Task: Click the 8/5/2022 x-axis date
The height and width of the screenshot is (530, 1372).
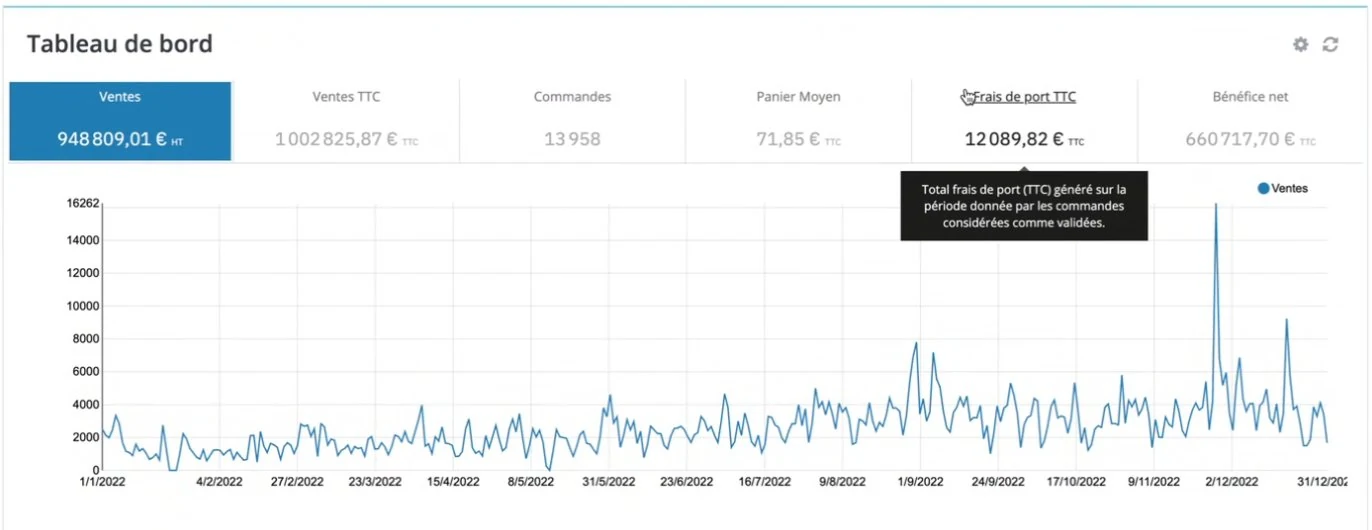Action: pos(531,481)
